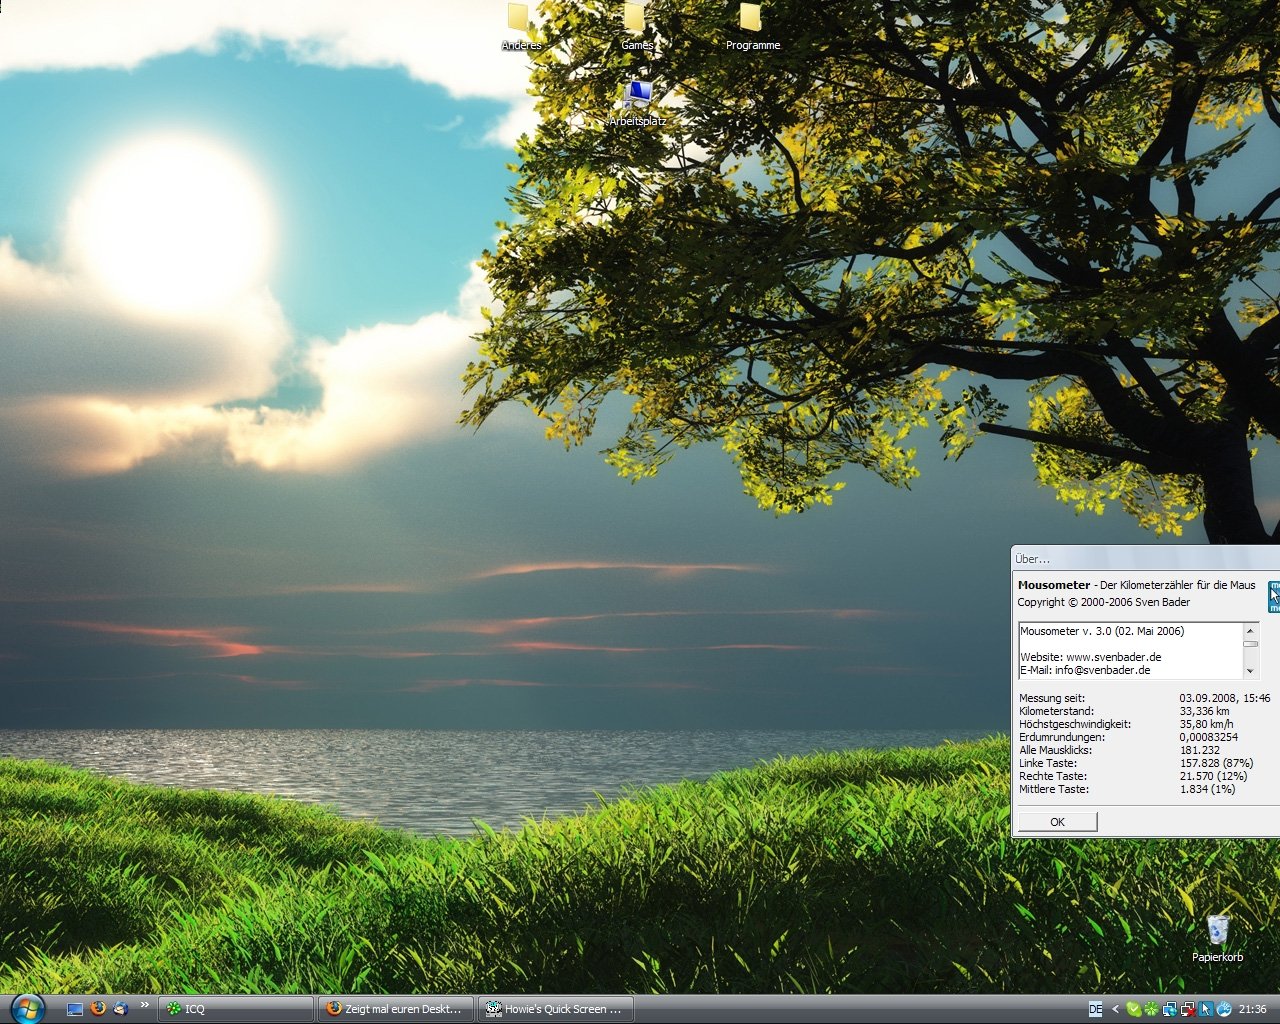Switch to the ICQ taskbar button
The image size is (1280, 1024).
[236, 1009]
